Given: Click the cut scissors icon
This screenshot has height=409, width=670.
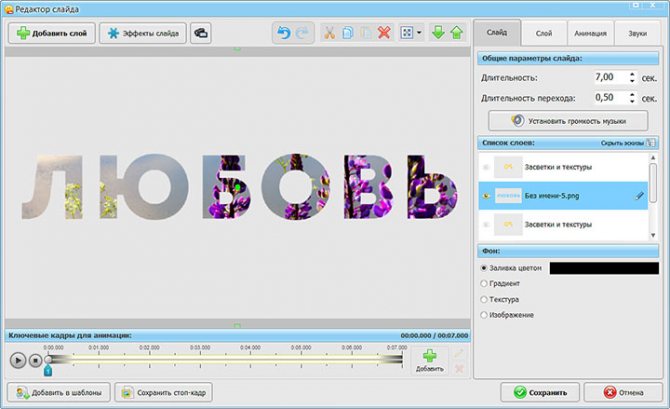Looking at the screenshot, I should [x=329, y=33].
